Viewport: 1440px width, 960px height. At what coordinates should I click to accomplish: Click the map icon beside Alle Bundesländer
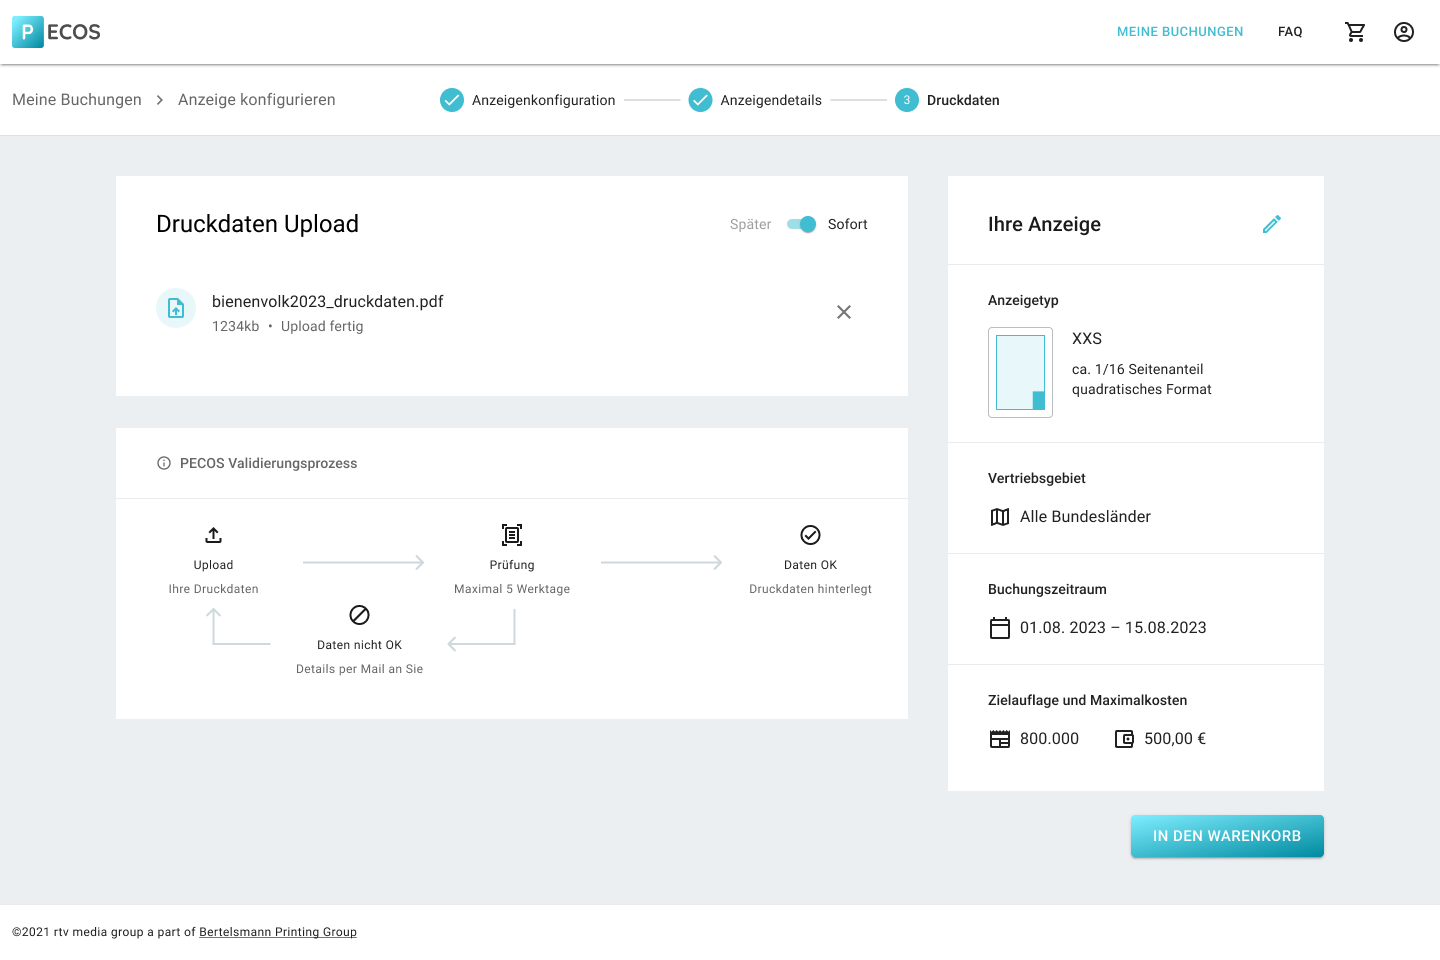tap(1000, 517)
